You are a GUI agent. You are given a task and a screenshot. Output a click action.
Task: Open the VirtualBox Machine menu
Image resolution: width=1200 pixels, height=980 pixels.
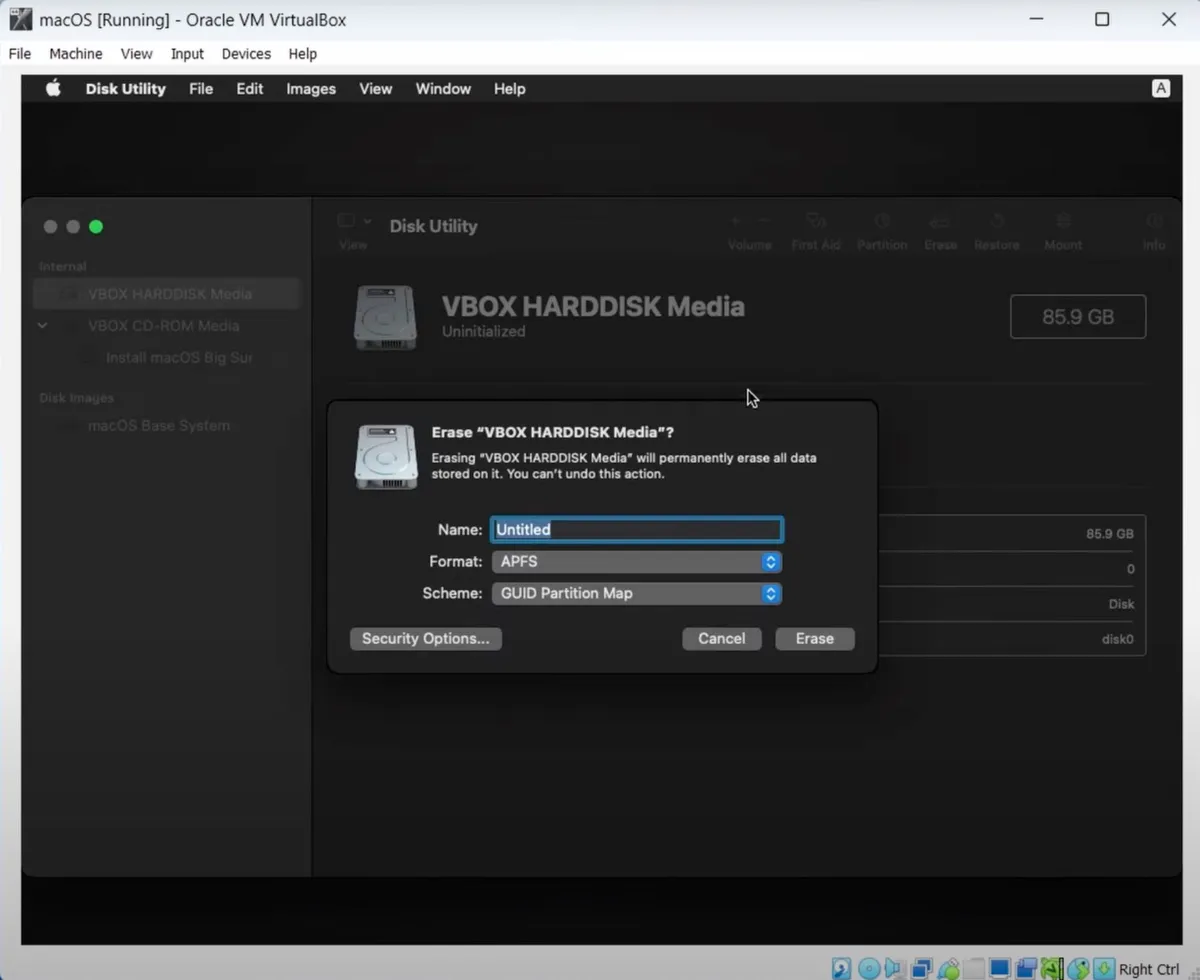(x=76, y=54)
